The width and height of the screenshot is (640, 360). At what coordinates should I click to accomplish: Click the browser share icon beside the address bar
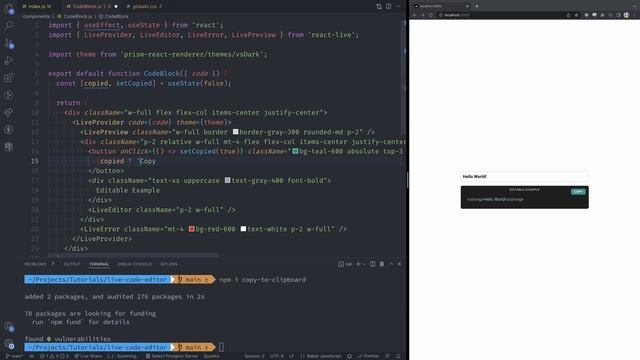[568, 15]
